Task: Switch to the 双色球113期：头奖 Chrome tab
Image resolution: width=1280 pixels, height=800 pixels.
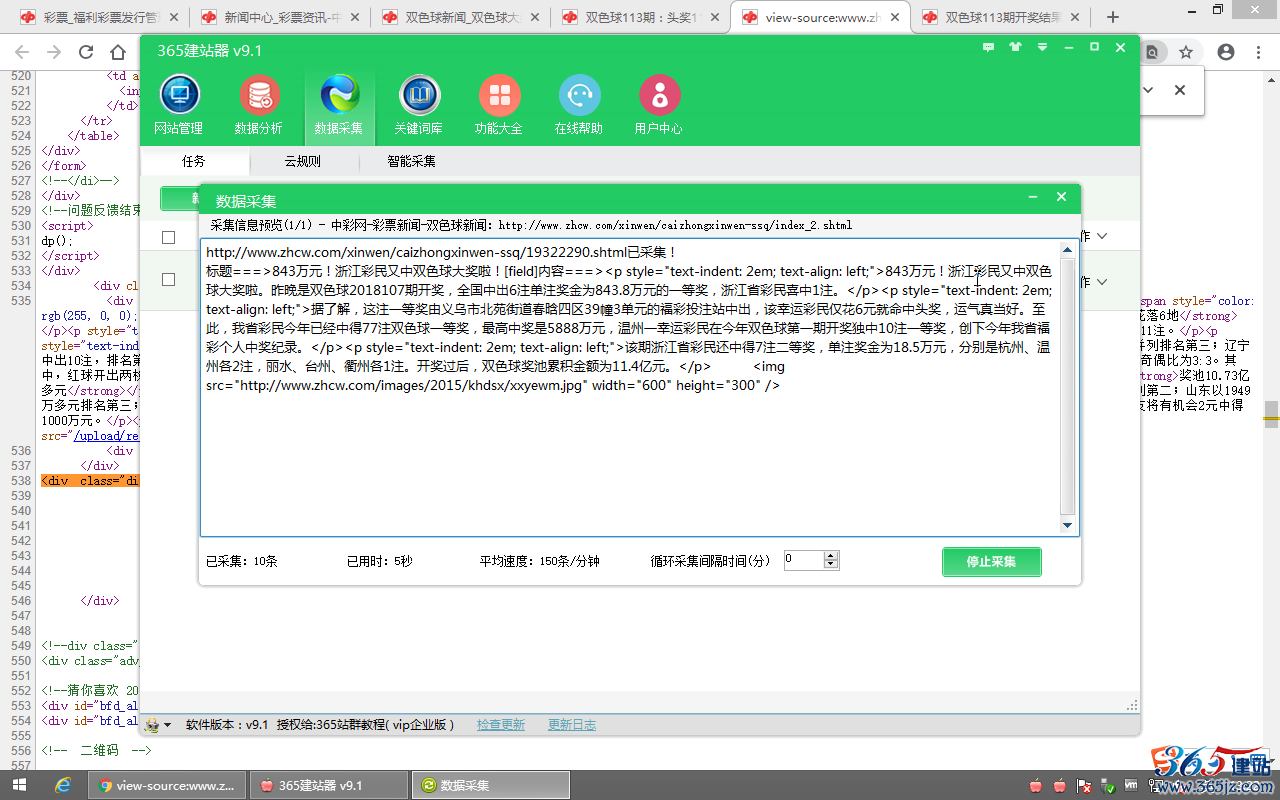Action: point(640,17)
